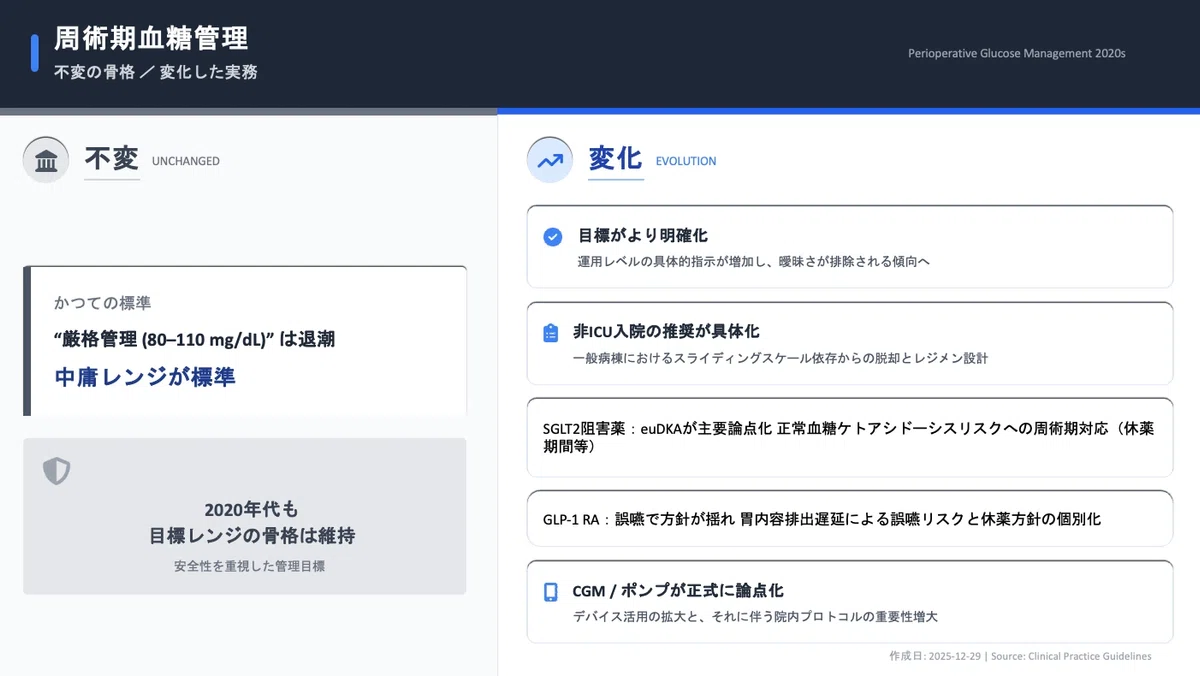Click Perioperative Glucose Management 2020s header text
Viewport: 1200px width, 676px height.
1016,53
